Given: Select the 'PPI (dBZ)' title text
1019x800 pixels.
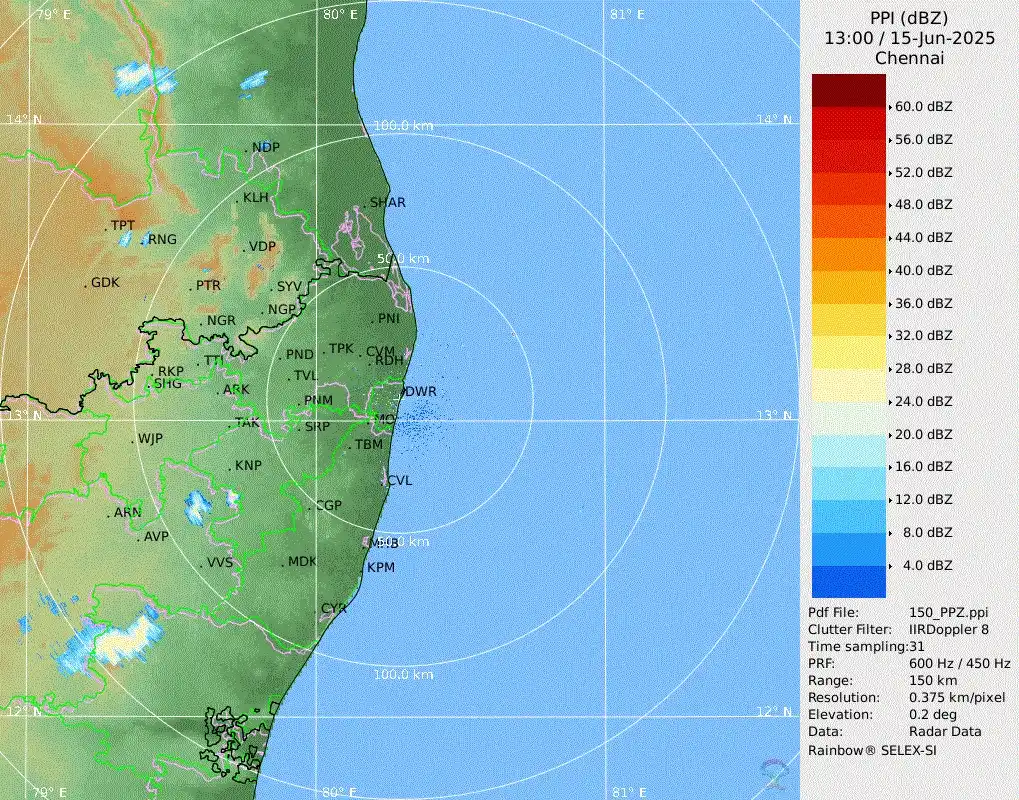Looking at the screenshot, I should click(x=909, y=18).
